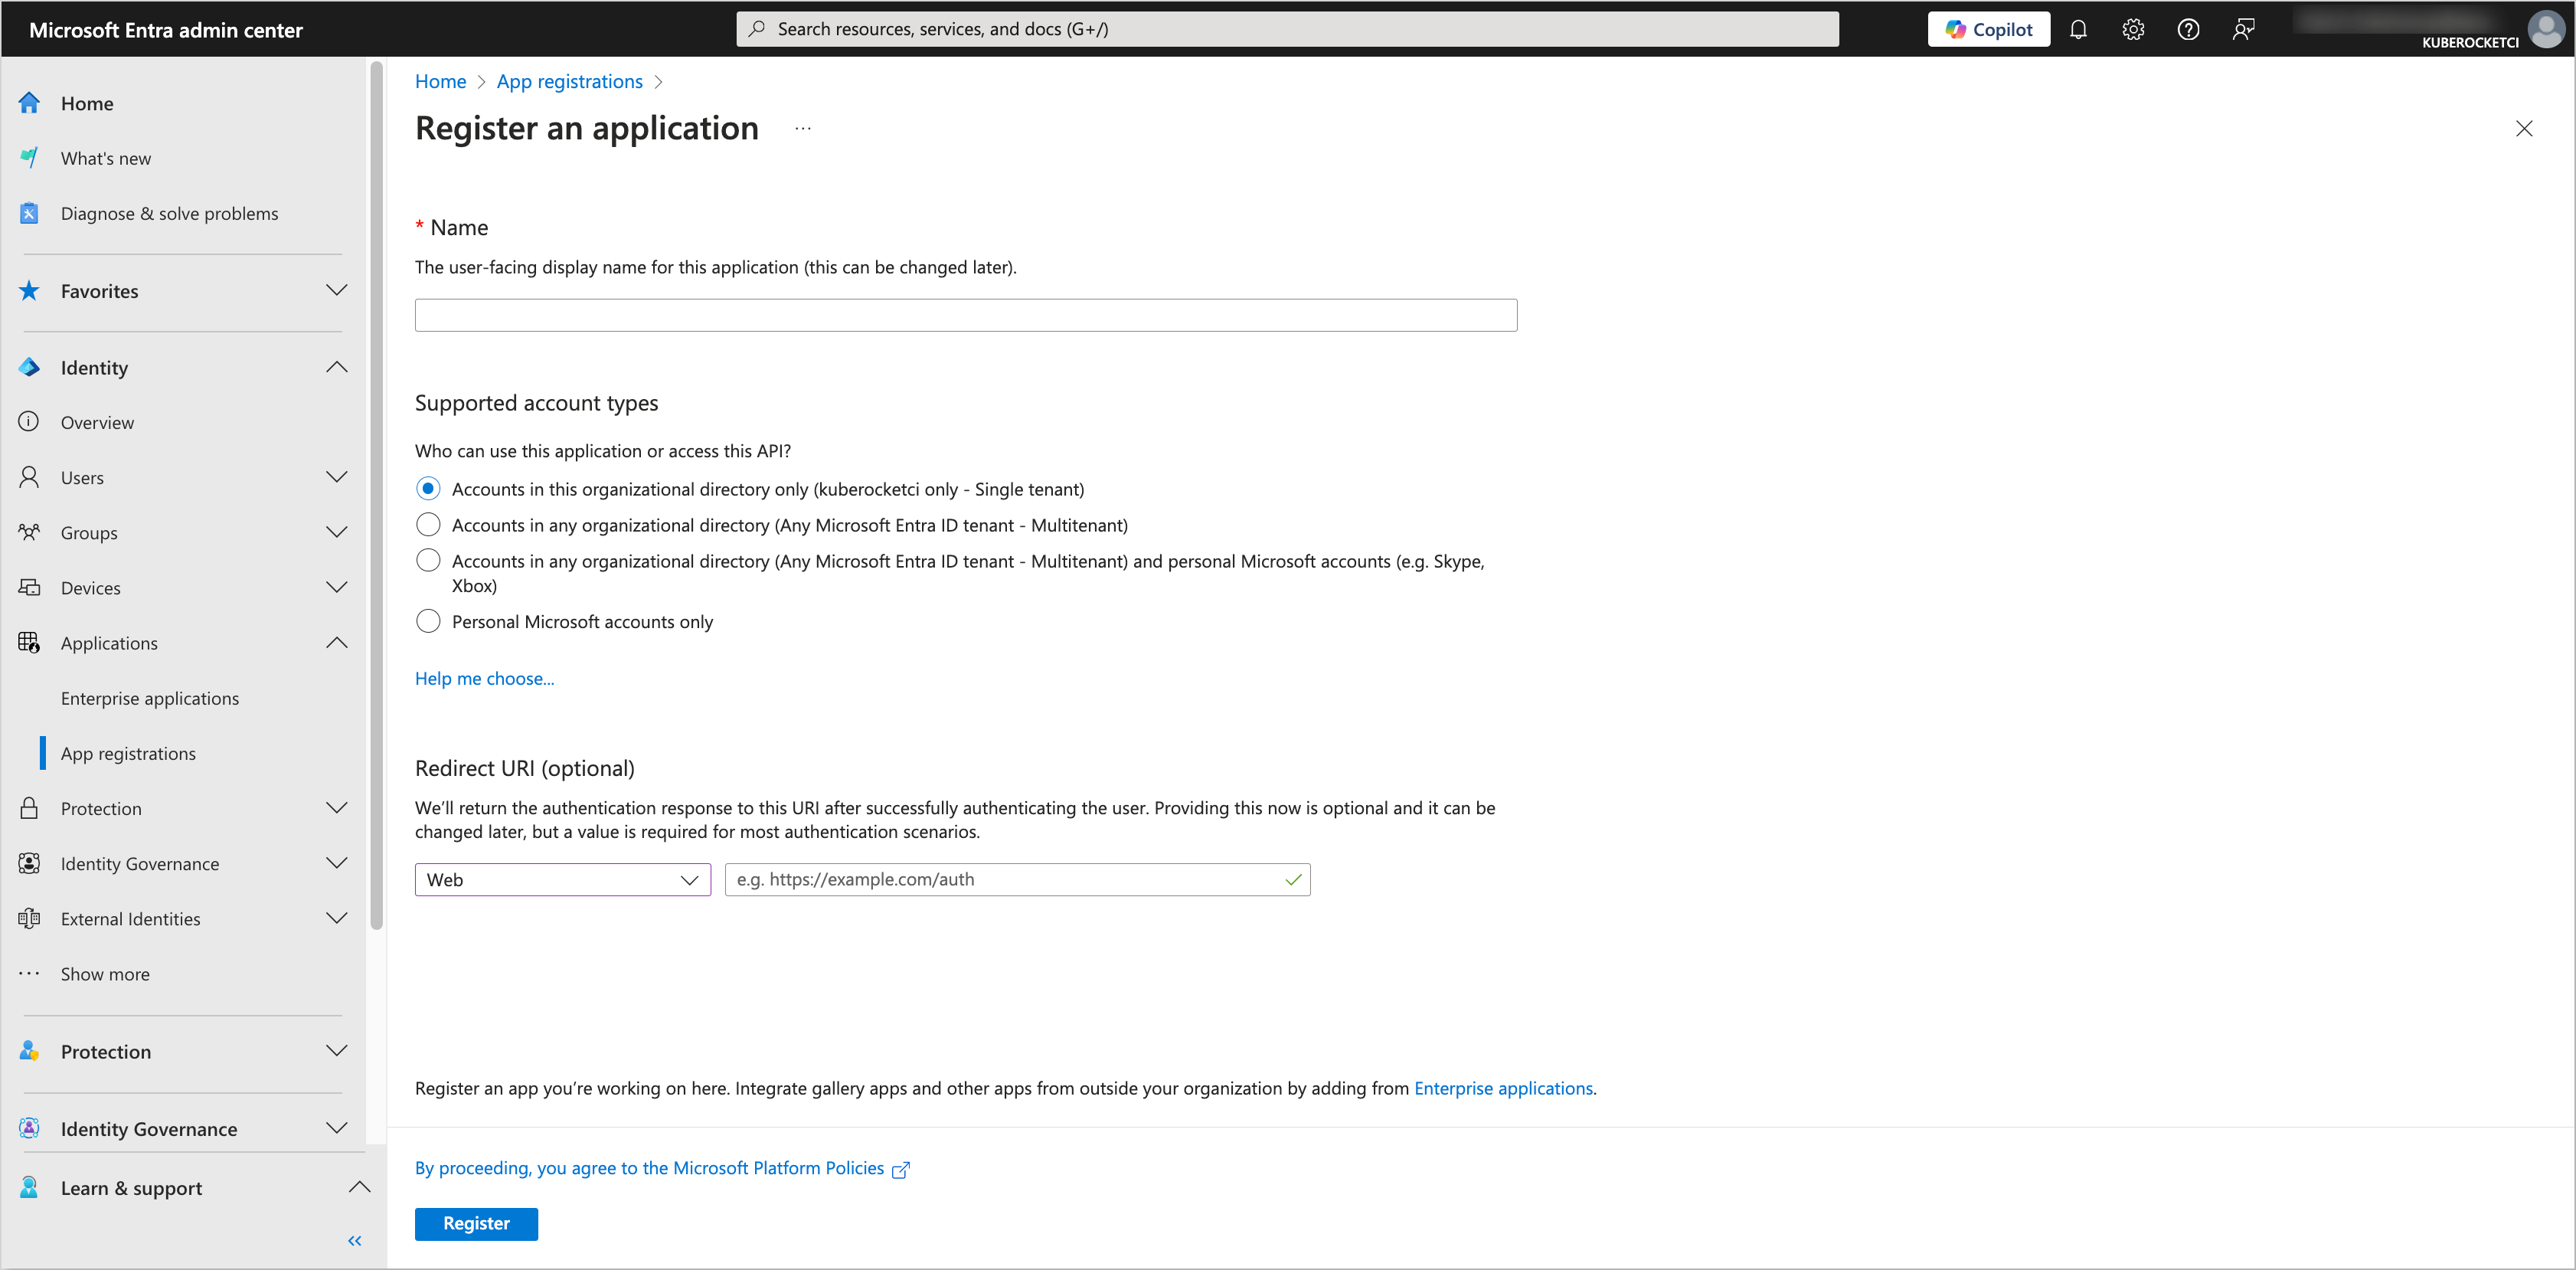Open App registrations menu item

click(129, 751)
